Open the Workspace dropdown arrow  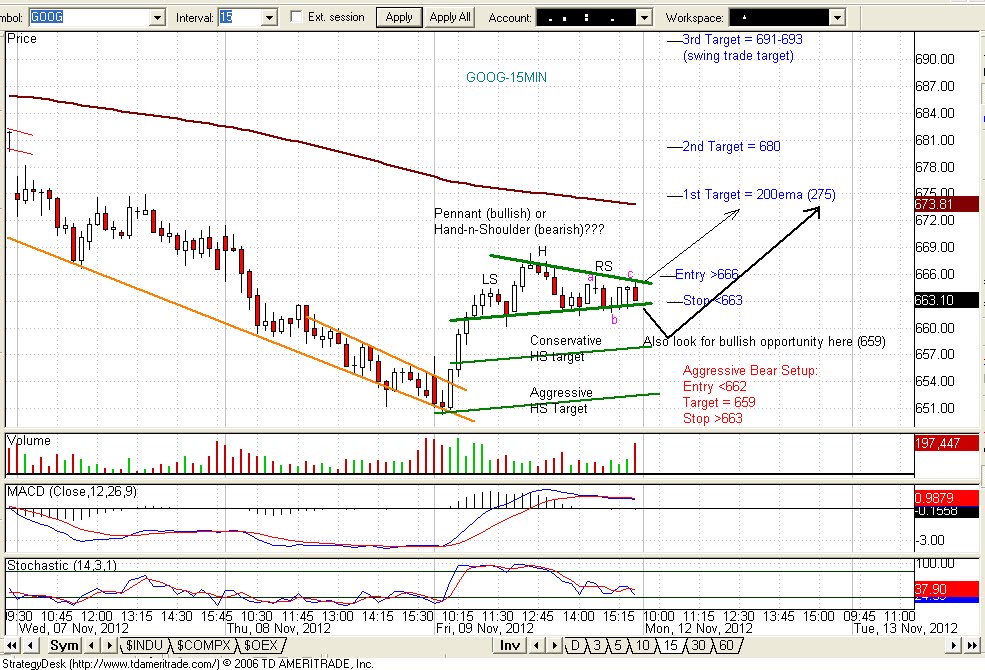click(x=837, y=18)
